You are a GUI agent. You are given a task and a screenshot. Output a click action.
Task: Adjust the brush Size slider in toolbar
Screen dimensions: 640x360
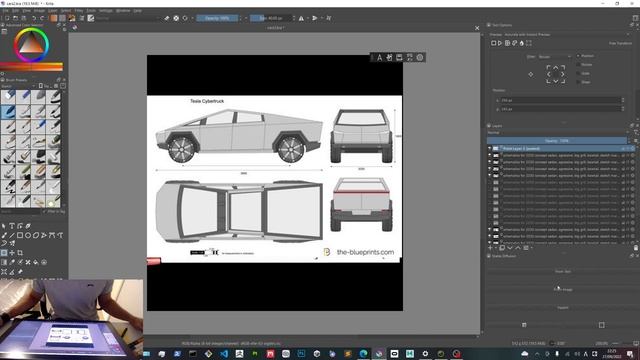point(271,18)
